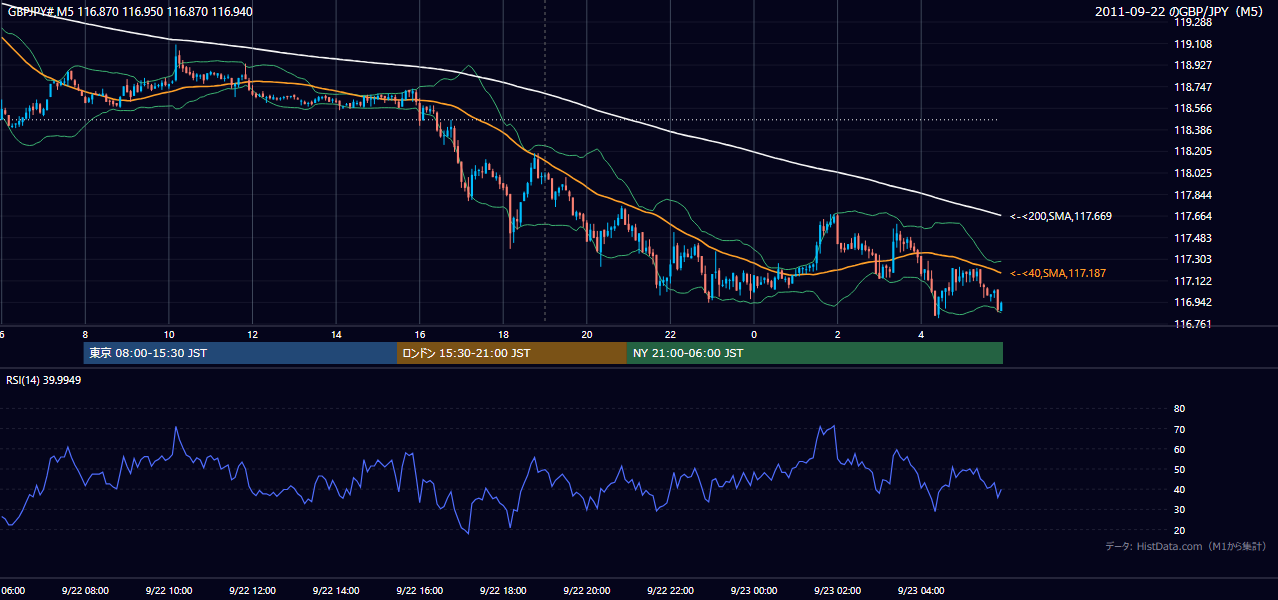Click the 9/23 00:00 time label
This screenshot has height=600, width=1278.
tap(753, 590)
